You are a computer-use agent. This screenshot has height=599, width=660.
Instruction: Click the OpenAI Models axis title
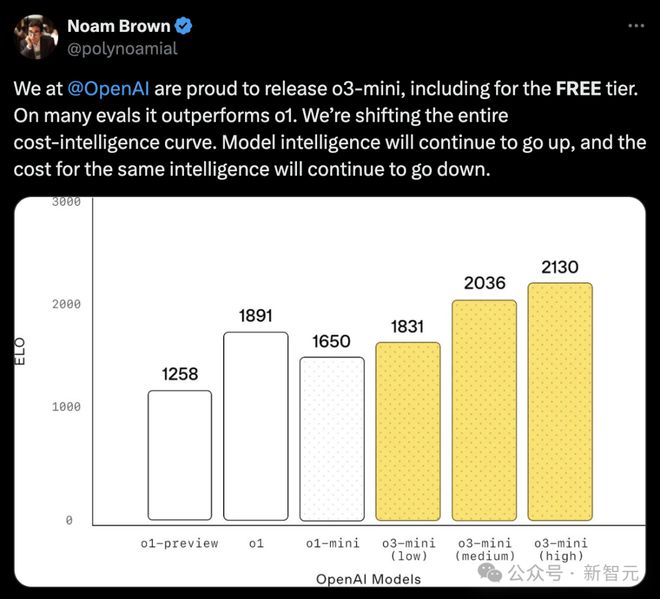tap(369, 579)
